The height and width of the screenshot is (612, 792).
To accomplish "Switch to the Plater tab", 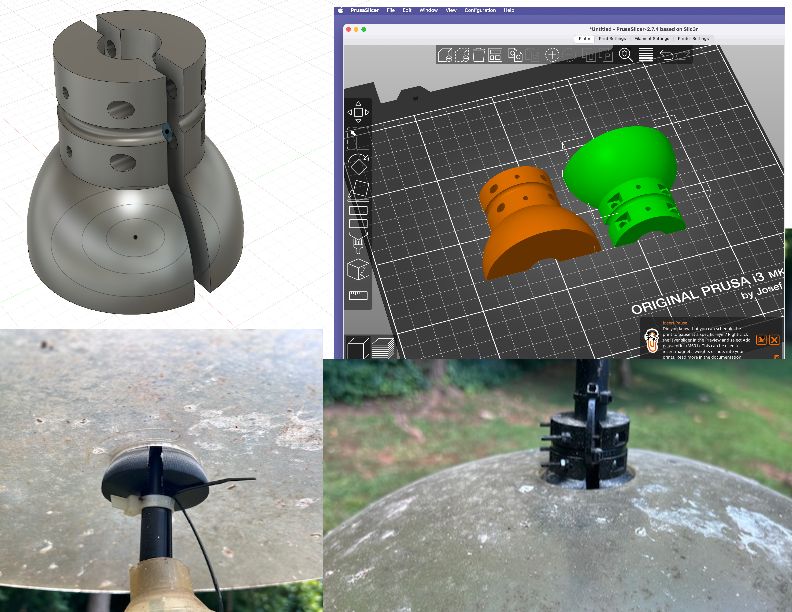I will coord(584,38).
